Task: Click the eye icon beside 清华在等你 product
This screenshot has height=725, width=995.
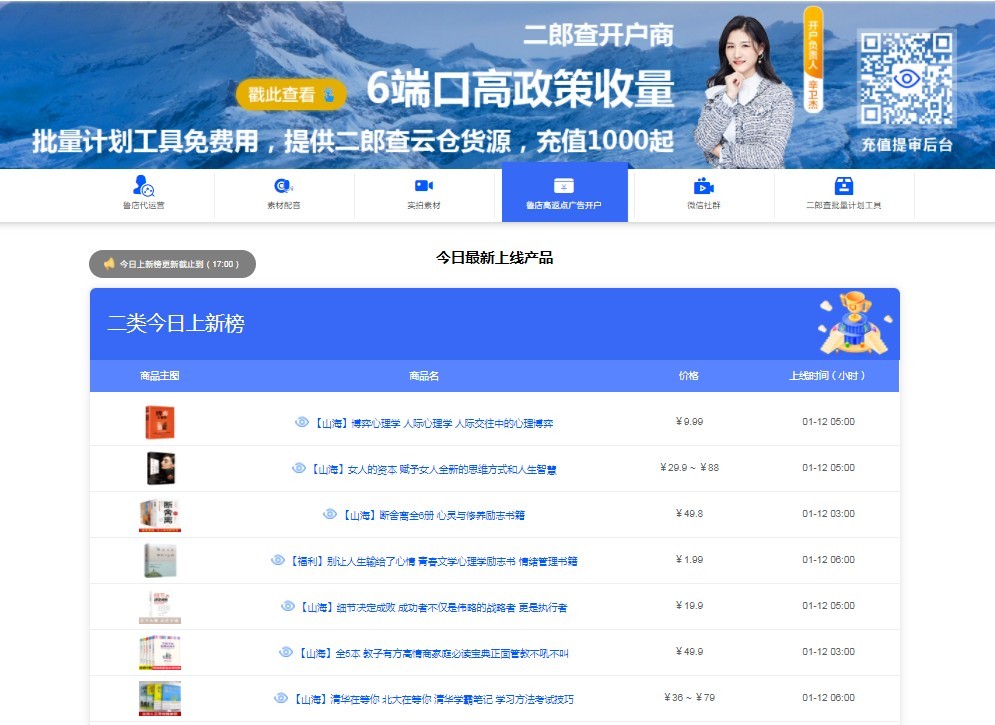Action: tap(281, 698)
